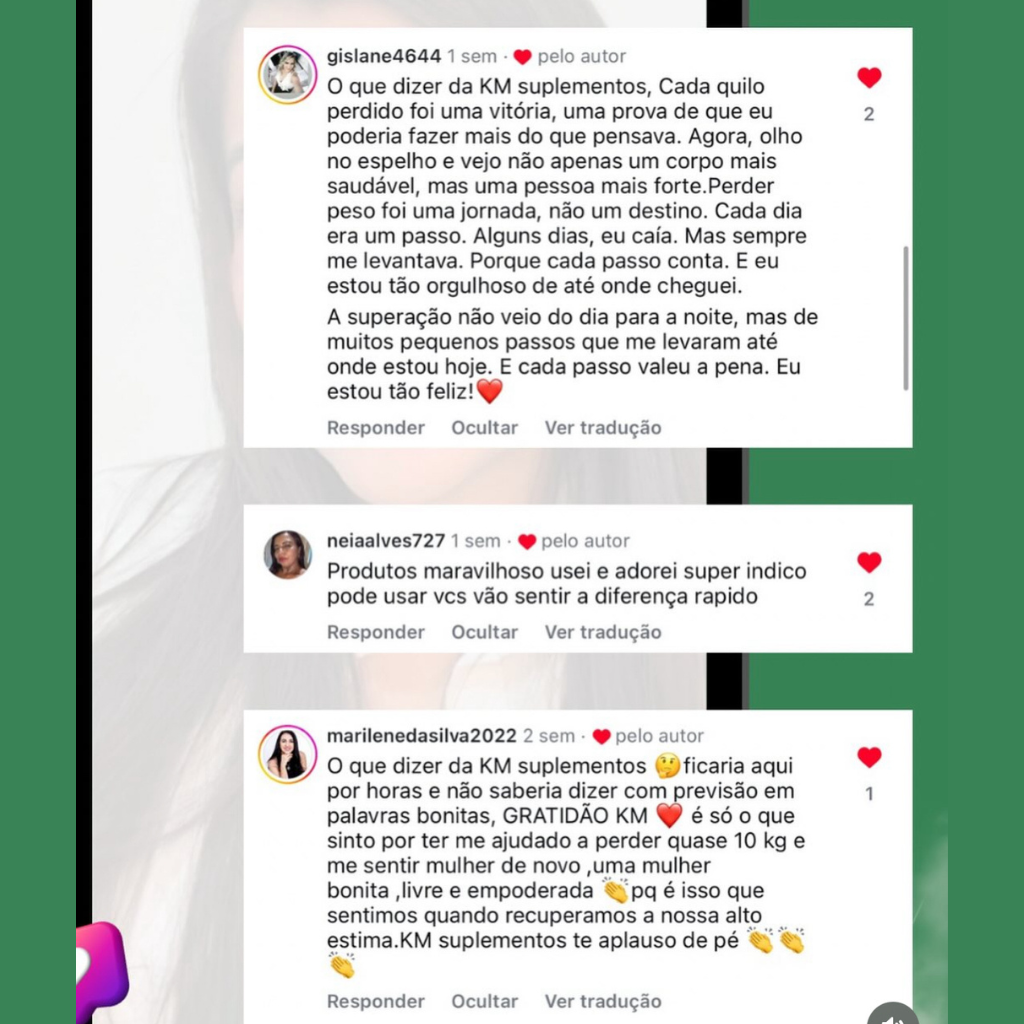Image resolution: width=1024 pixels, height=1024 pixels.
Task: Hide neiaalves727's comment via Ocultar
Action: (485, 632)
